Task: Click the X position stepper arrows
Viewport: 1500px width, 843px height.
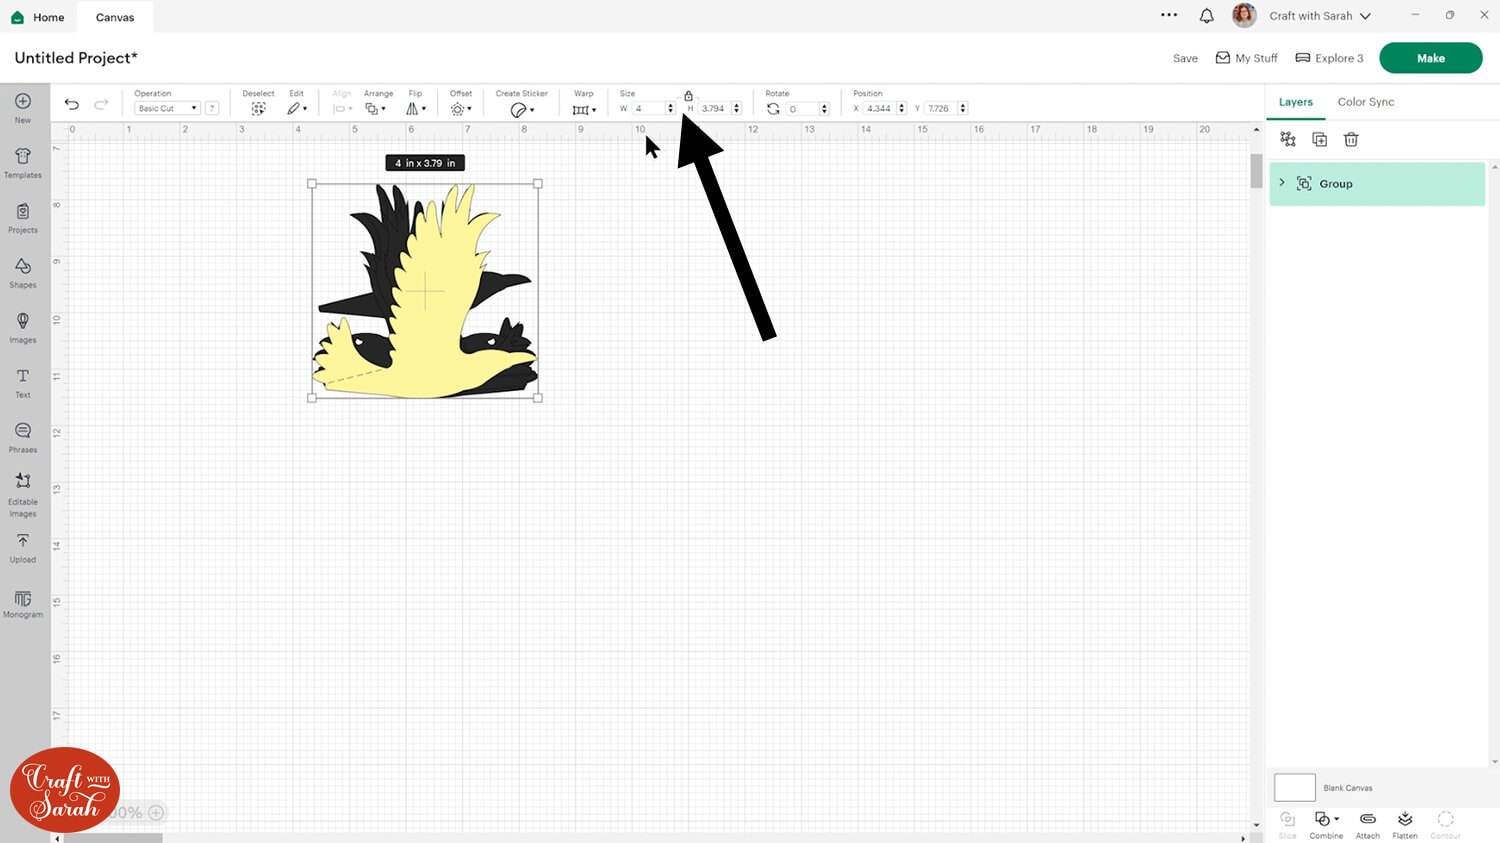Action: click(x=901, y=108)
